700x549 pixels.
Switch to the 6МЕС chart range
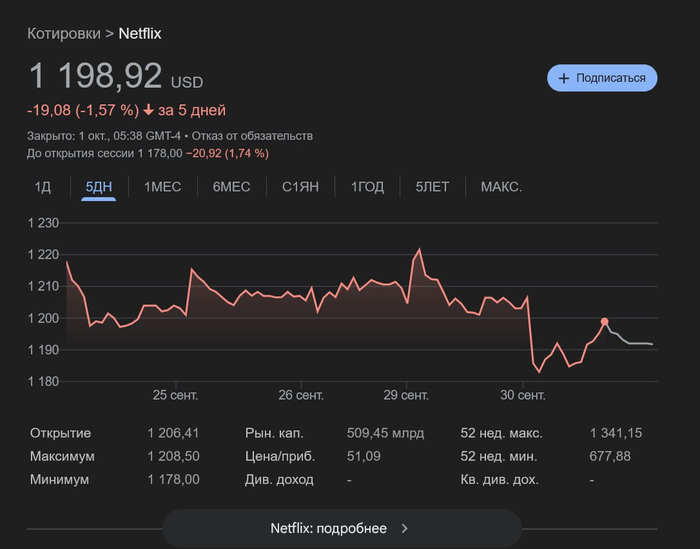(x=231, y=187)
